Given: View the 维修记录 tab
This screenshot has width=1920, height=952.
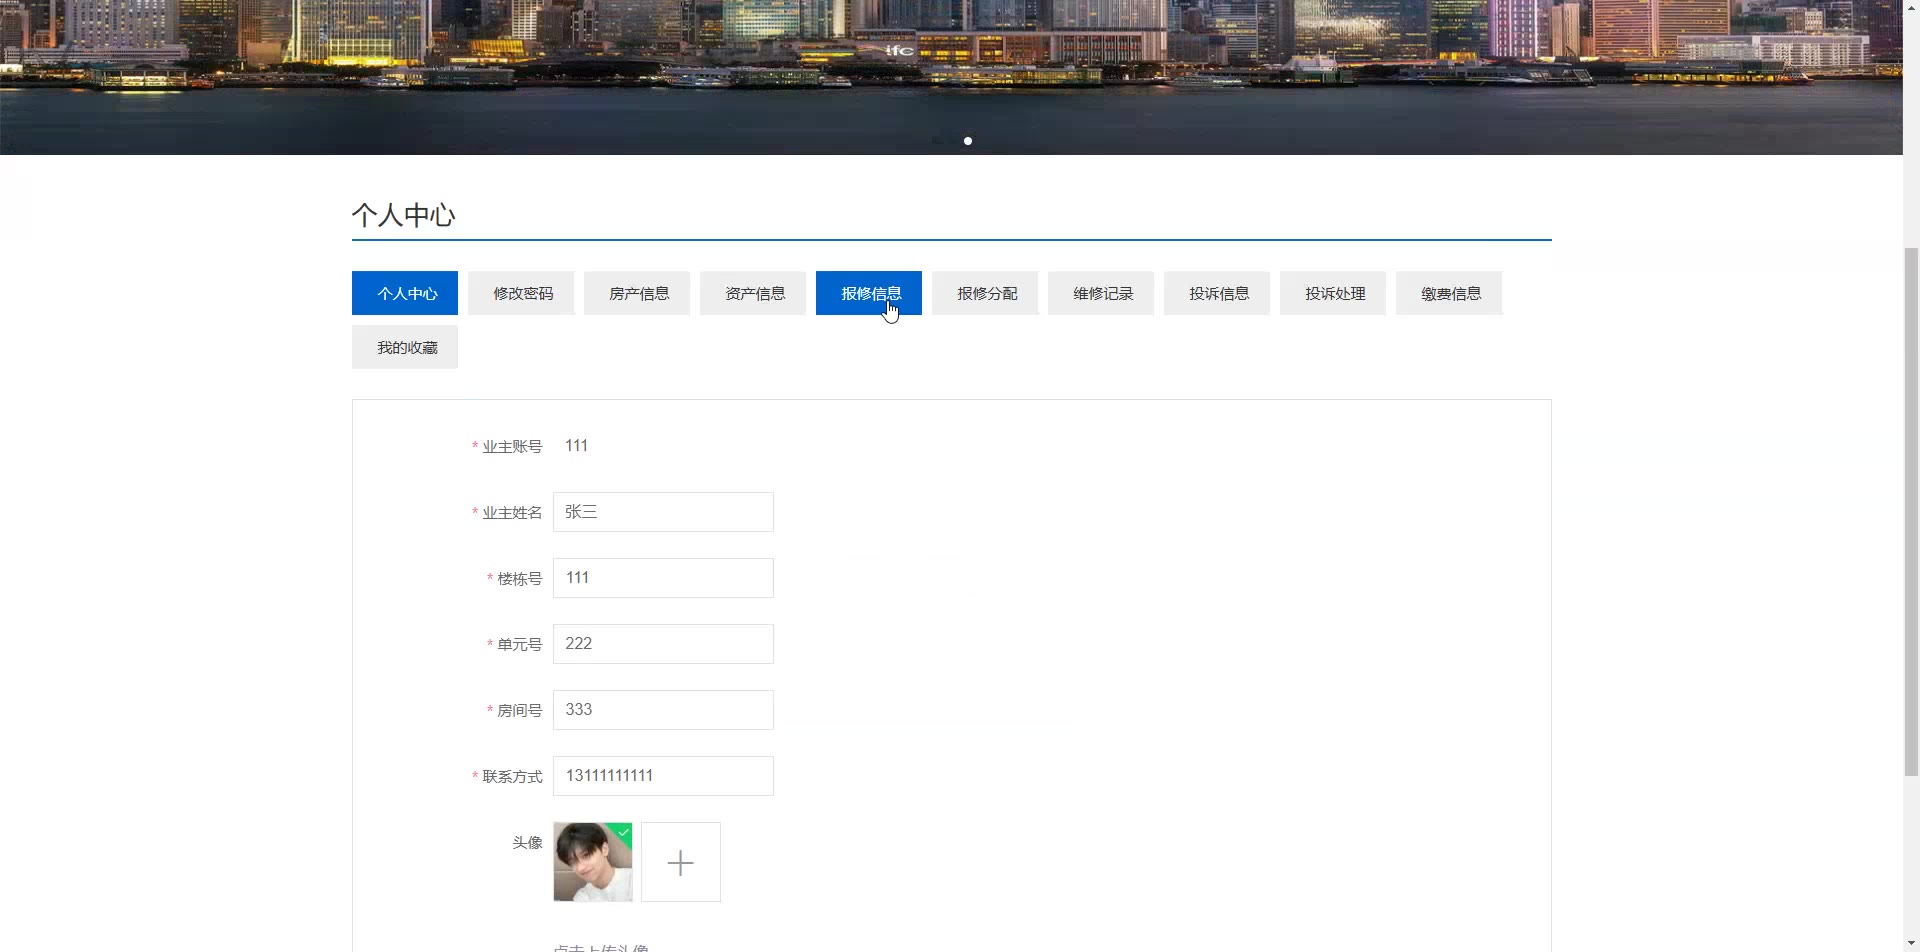Looking at the screenshot, I should coord(1101,293).
